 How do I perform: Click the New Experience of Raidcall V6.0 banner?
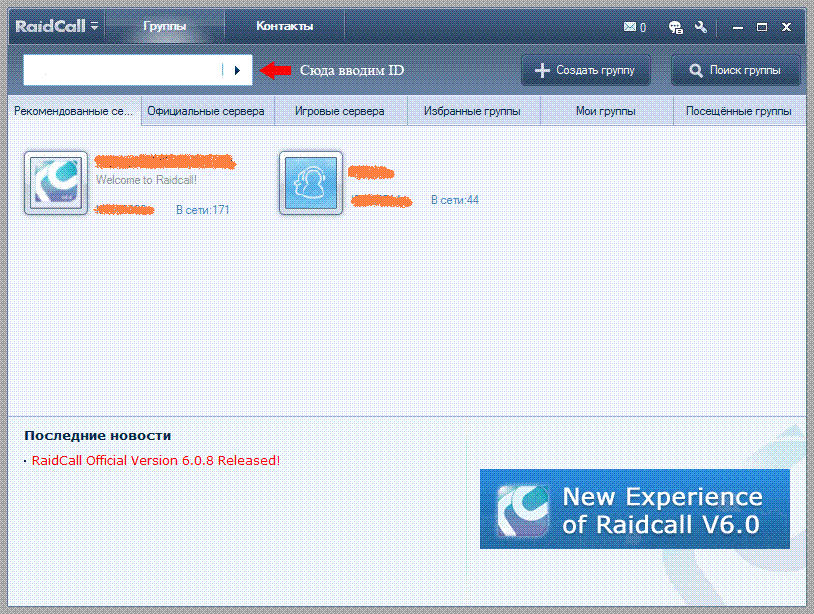pos(634,509)
